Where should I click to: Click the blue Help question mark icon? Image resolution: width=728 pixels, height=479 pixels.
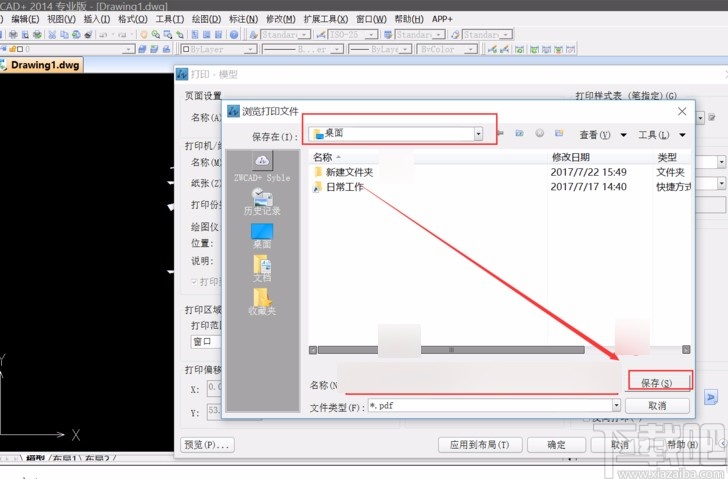234,35
